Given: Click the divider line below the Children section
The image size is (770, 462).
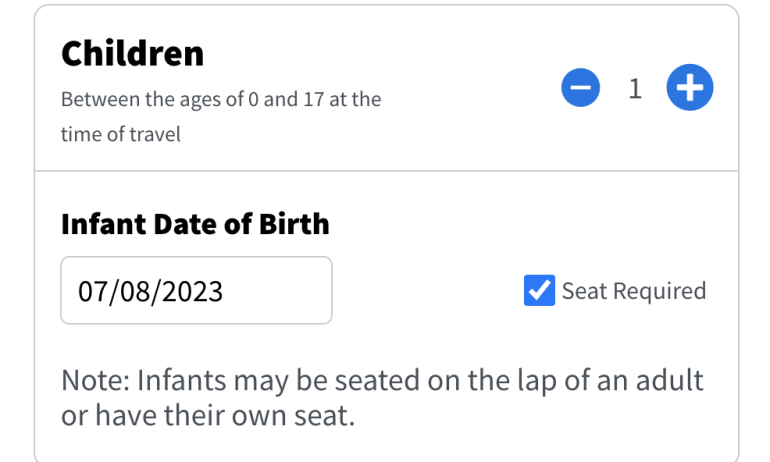Looking at the screenshot, I should [386, 171].
